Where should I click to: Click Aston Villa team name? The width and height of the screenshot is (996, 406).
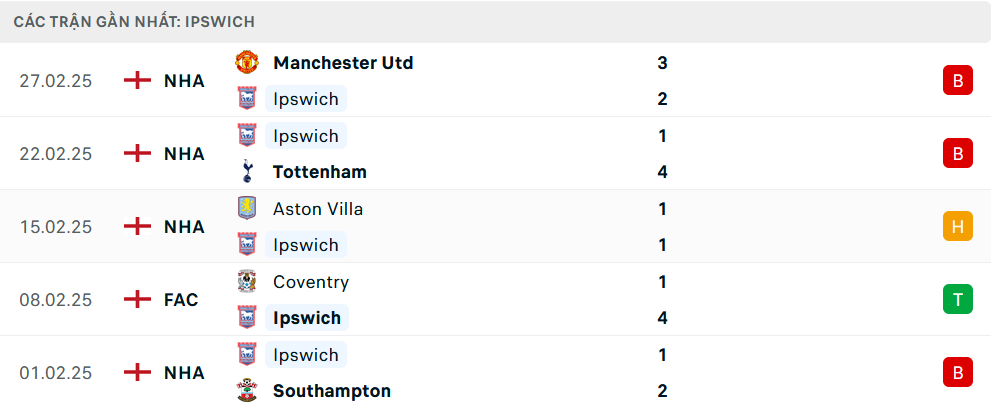(318, 209)
